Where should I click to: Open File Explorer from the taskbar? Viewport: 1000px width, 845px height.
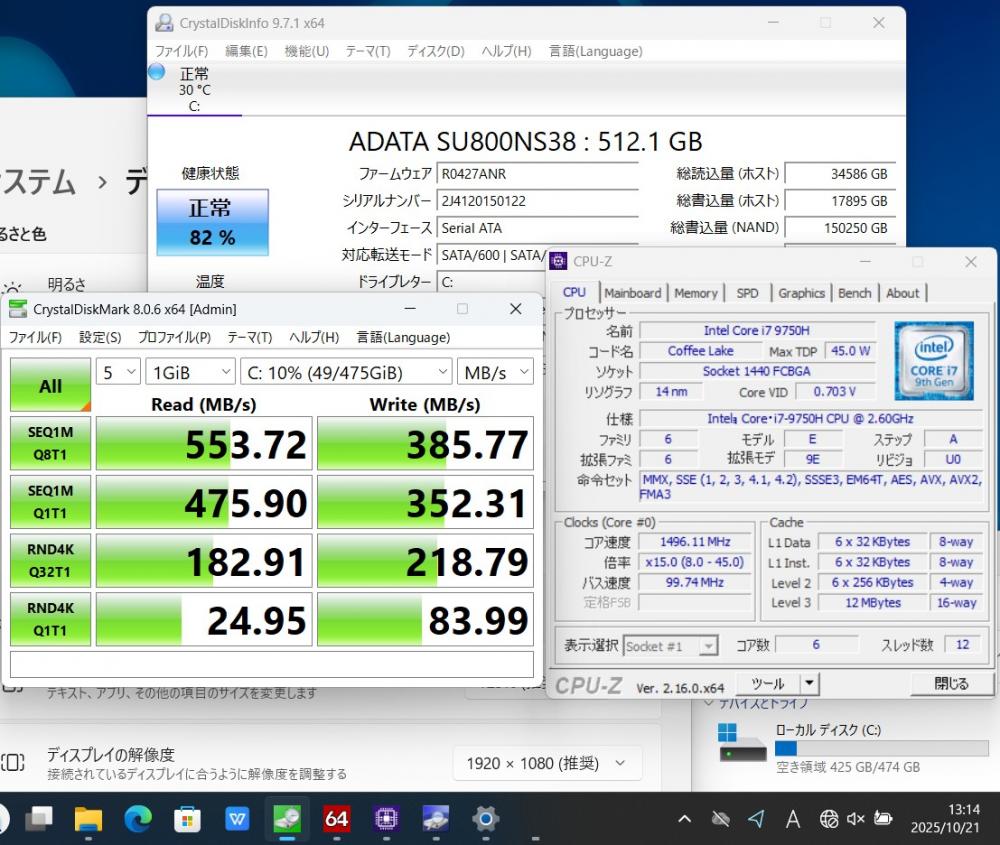(88, 819)
